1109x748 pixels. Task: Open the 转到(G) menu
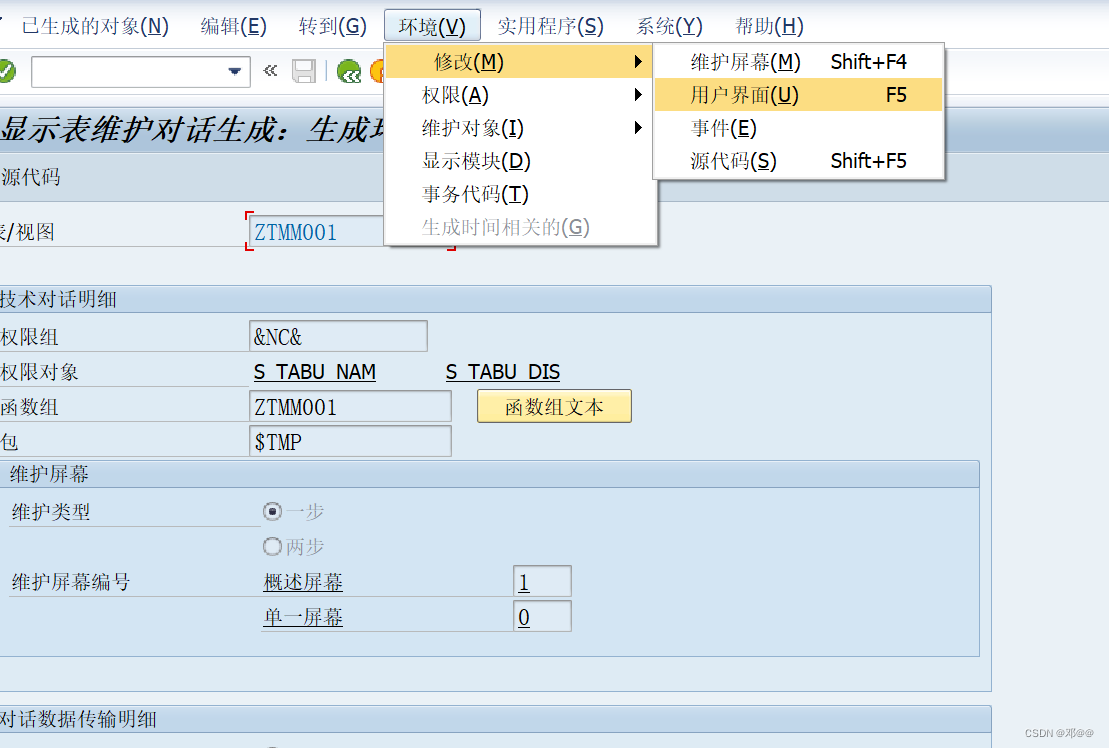click(x=332, y=26)
